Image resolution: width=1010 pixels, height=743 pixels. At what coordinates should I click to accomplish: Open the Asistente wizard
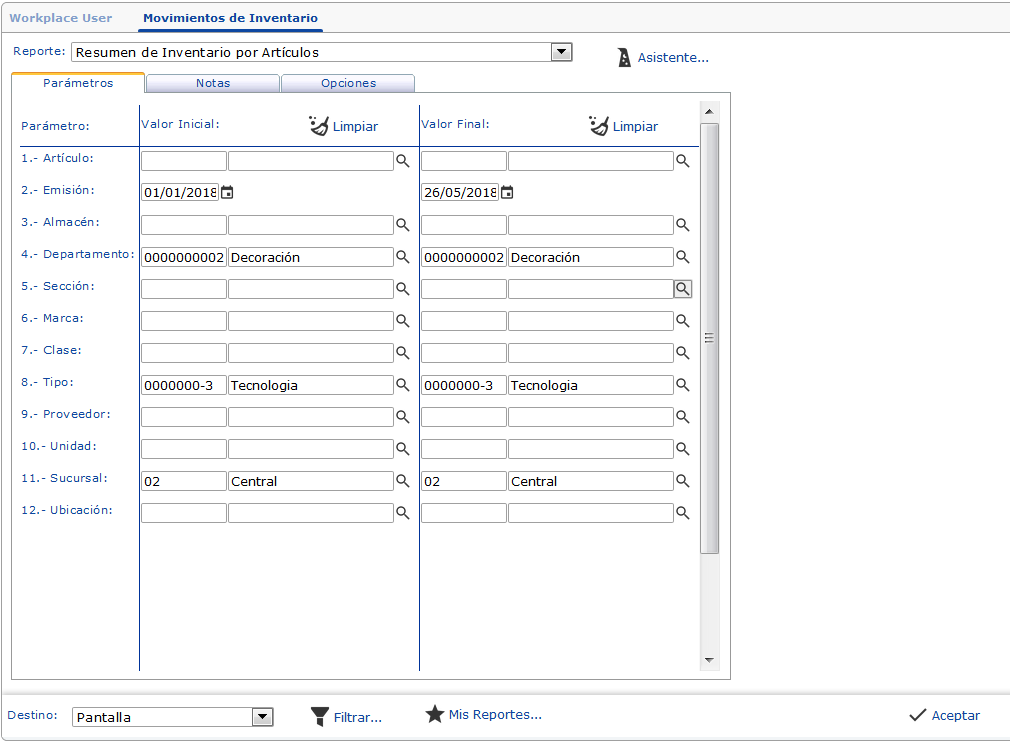[x=663, y=58]
